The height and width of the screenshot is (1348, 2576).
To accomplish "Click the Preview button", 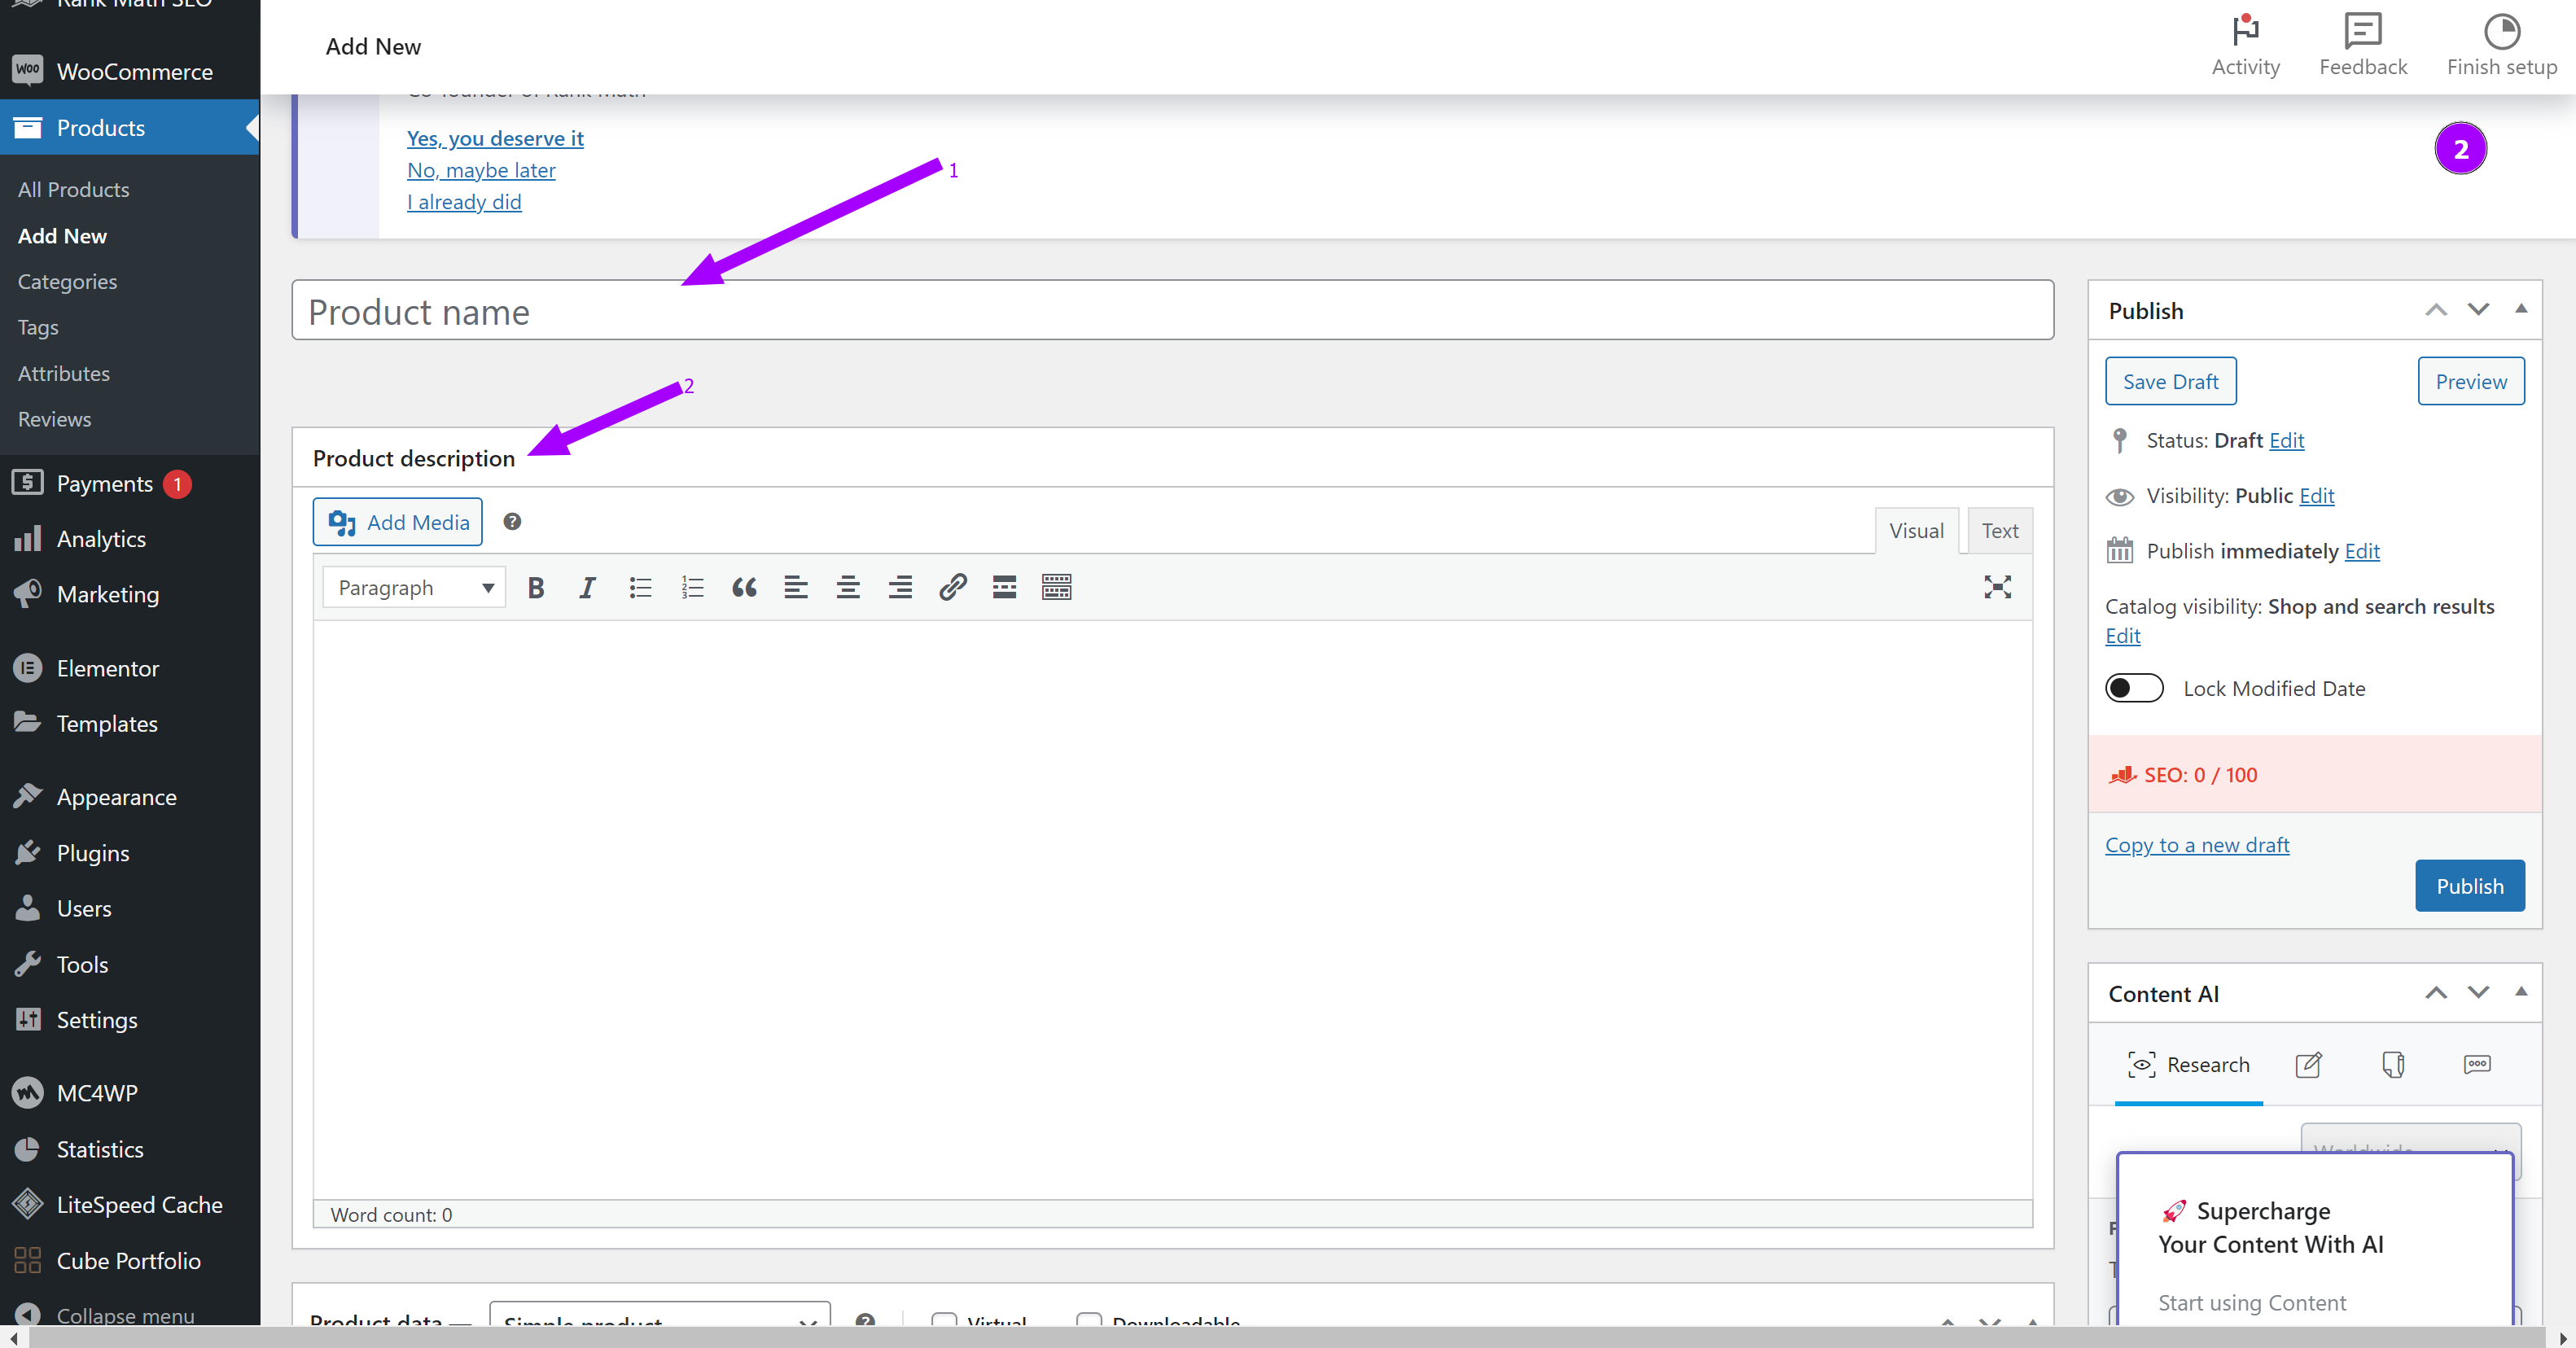I will (2471, 381).
